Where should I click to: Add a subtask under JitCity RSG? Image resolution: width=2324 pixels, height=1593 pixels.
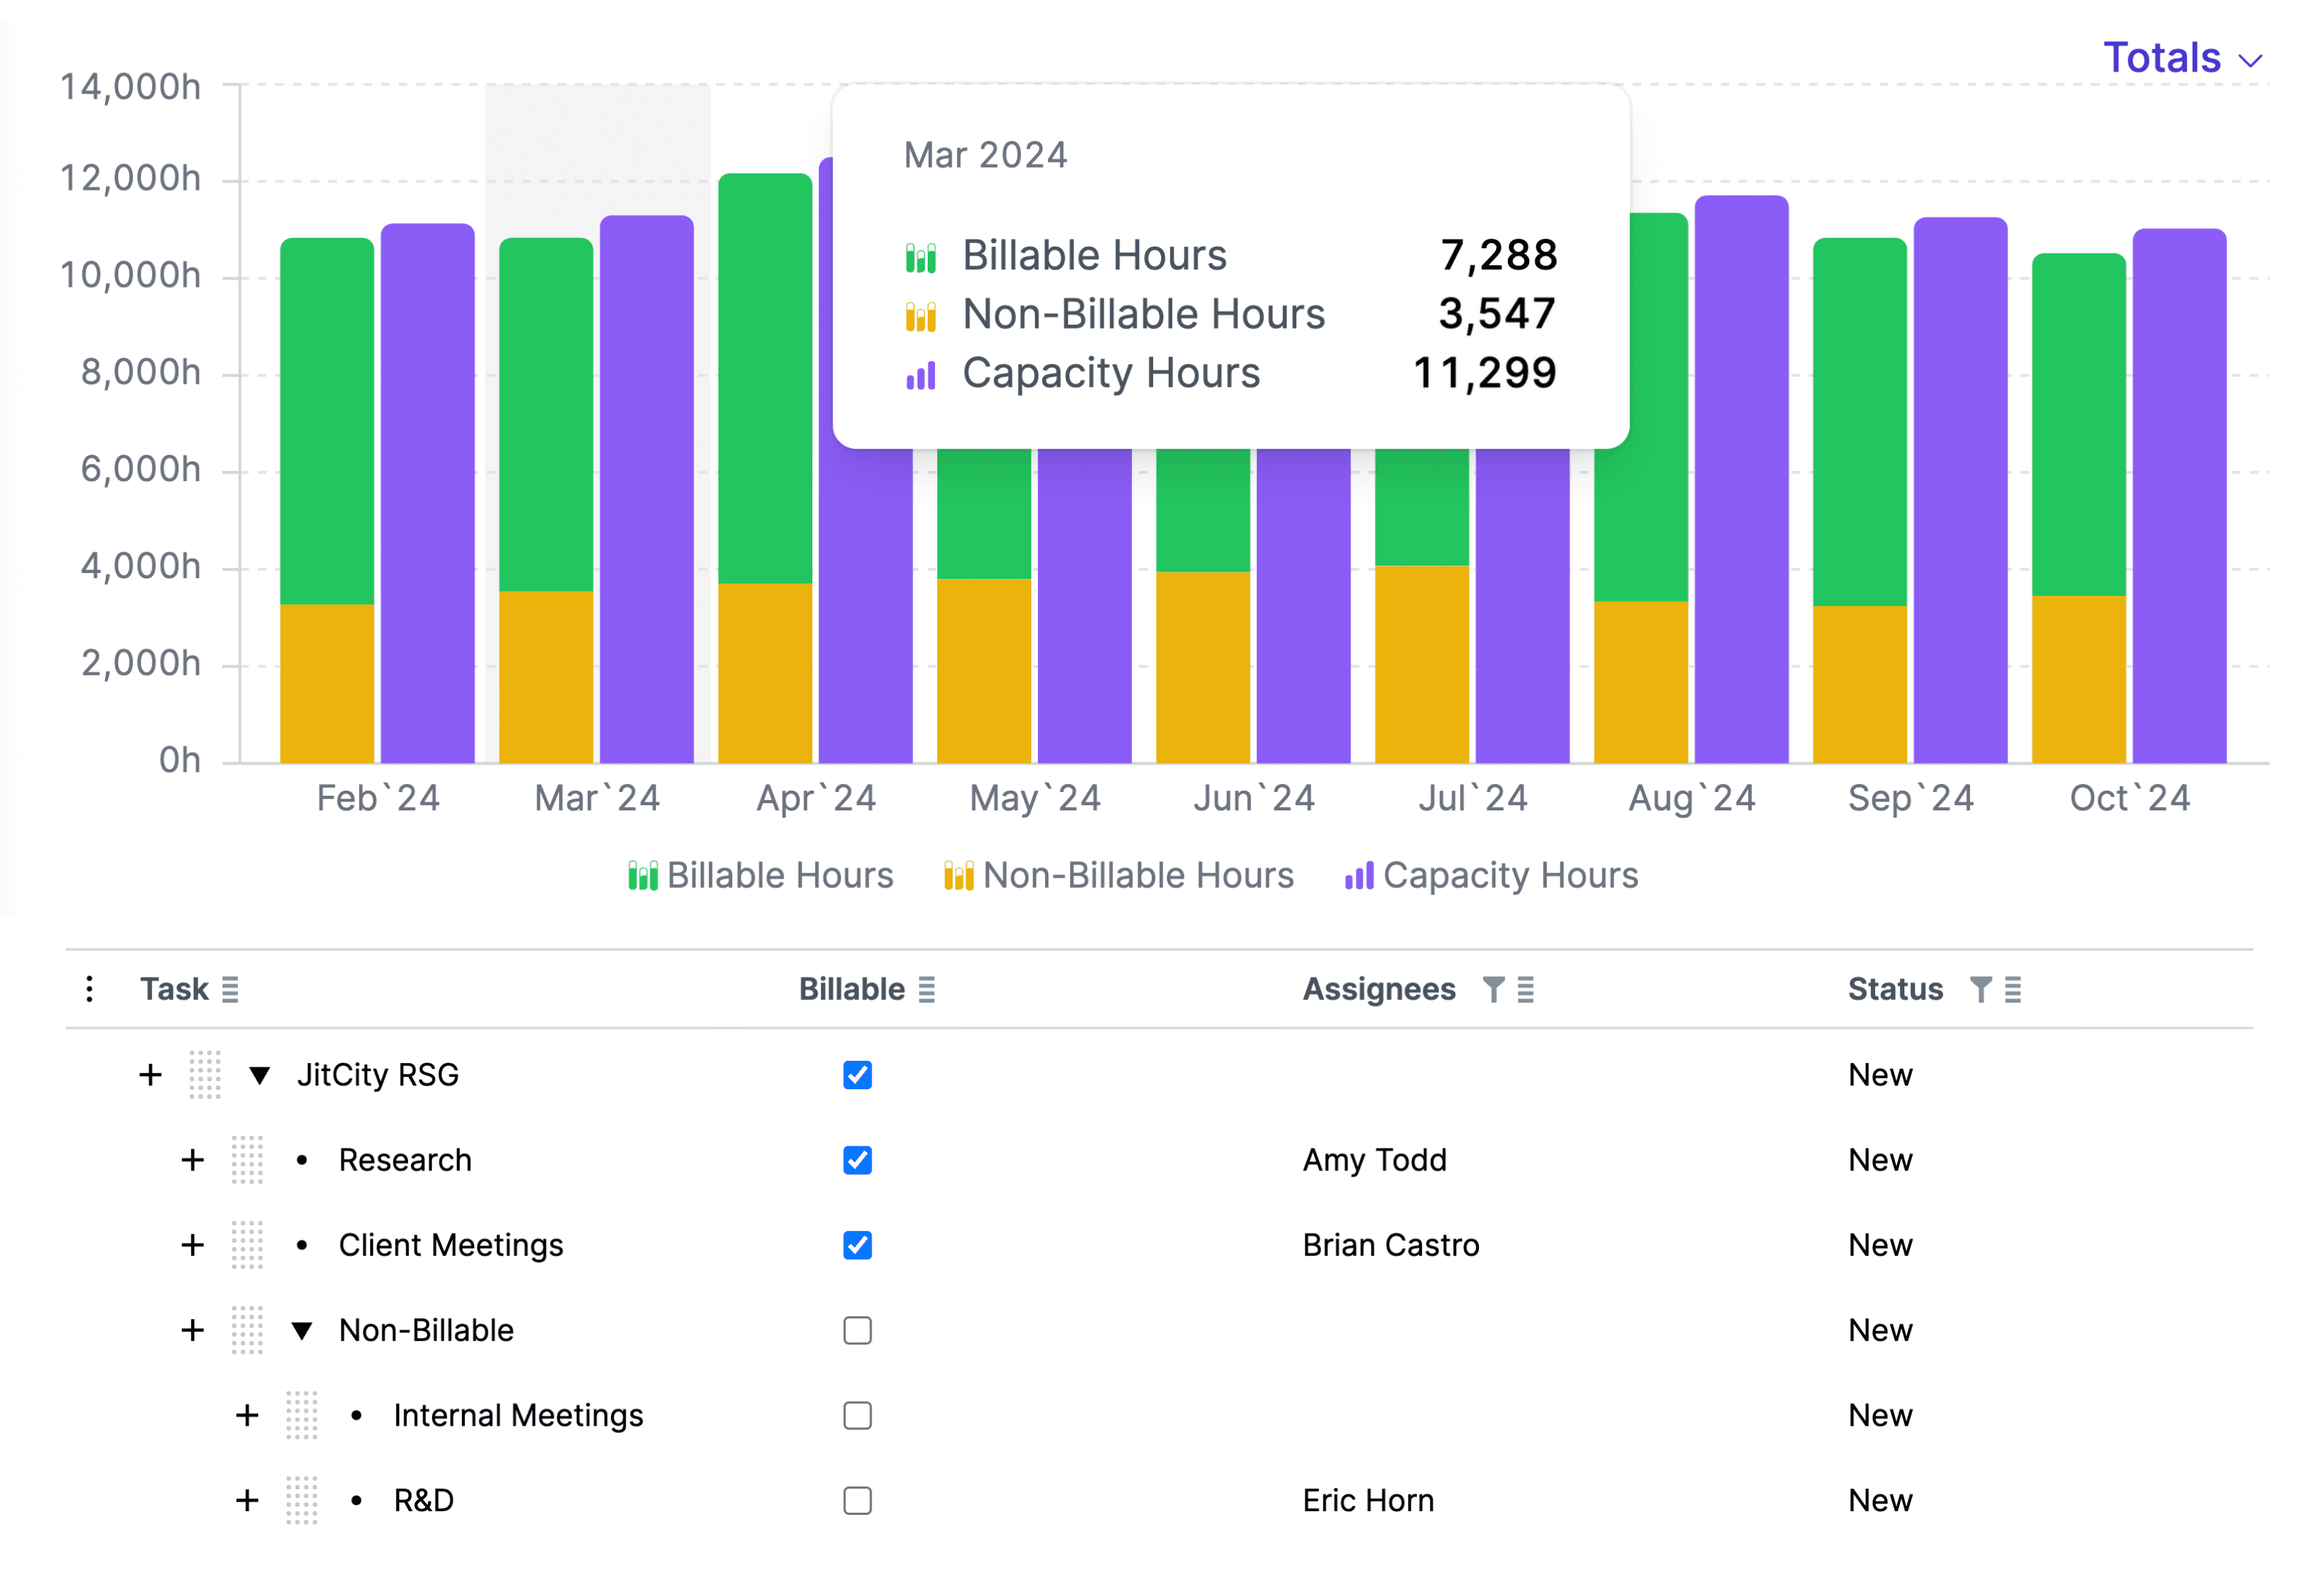[150, 1075]
